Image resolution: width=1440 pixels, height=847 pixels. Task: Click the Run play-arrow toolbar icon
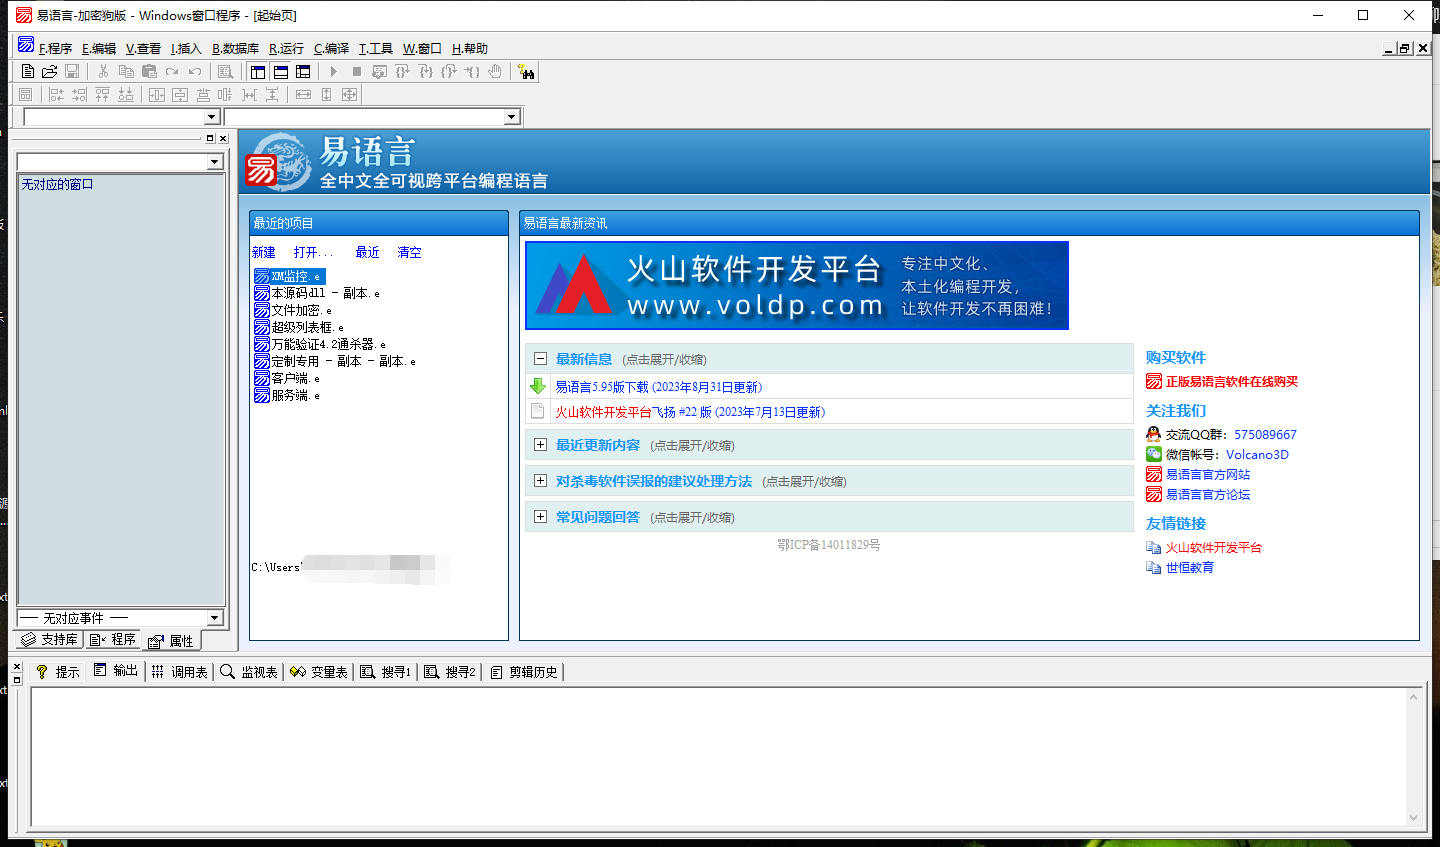coord(333,72)
